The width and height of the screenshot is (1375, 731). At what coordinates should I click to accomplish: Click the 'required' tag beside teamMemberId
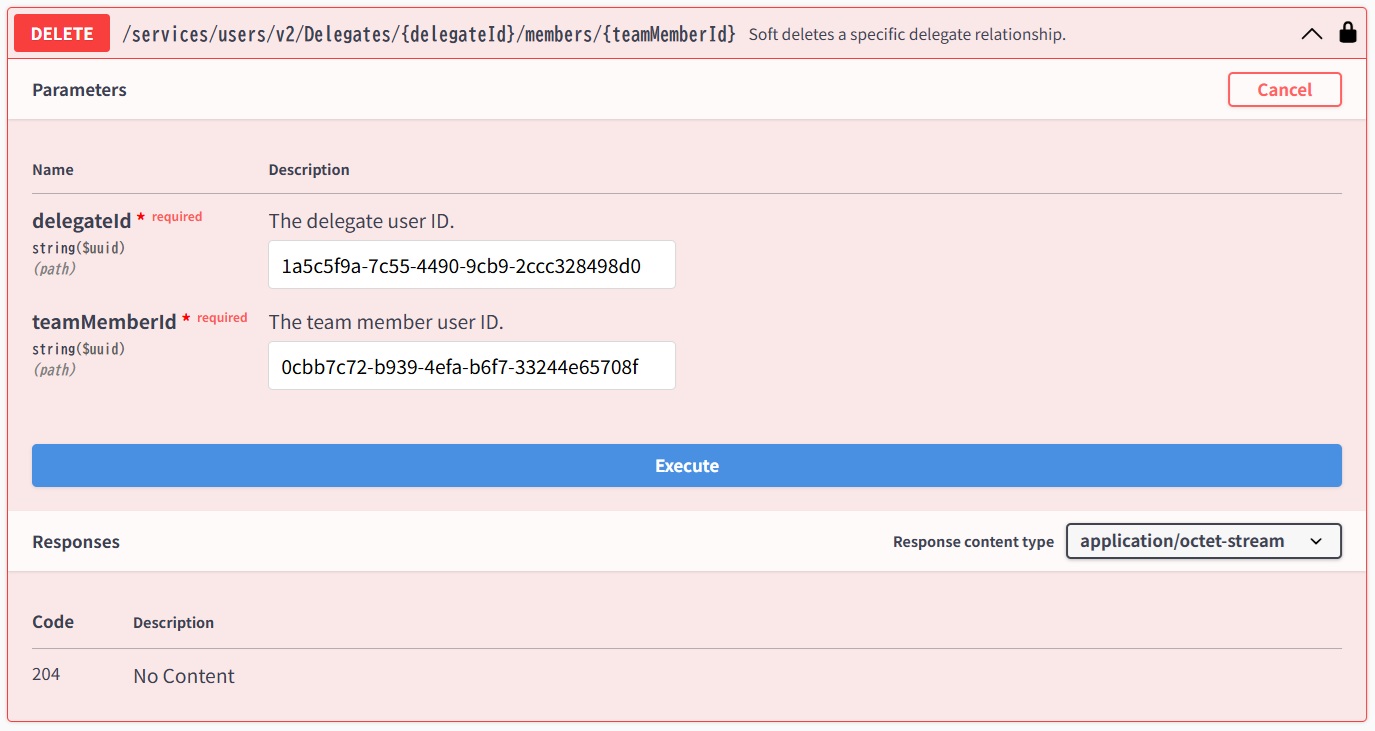point(222,318)
